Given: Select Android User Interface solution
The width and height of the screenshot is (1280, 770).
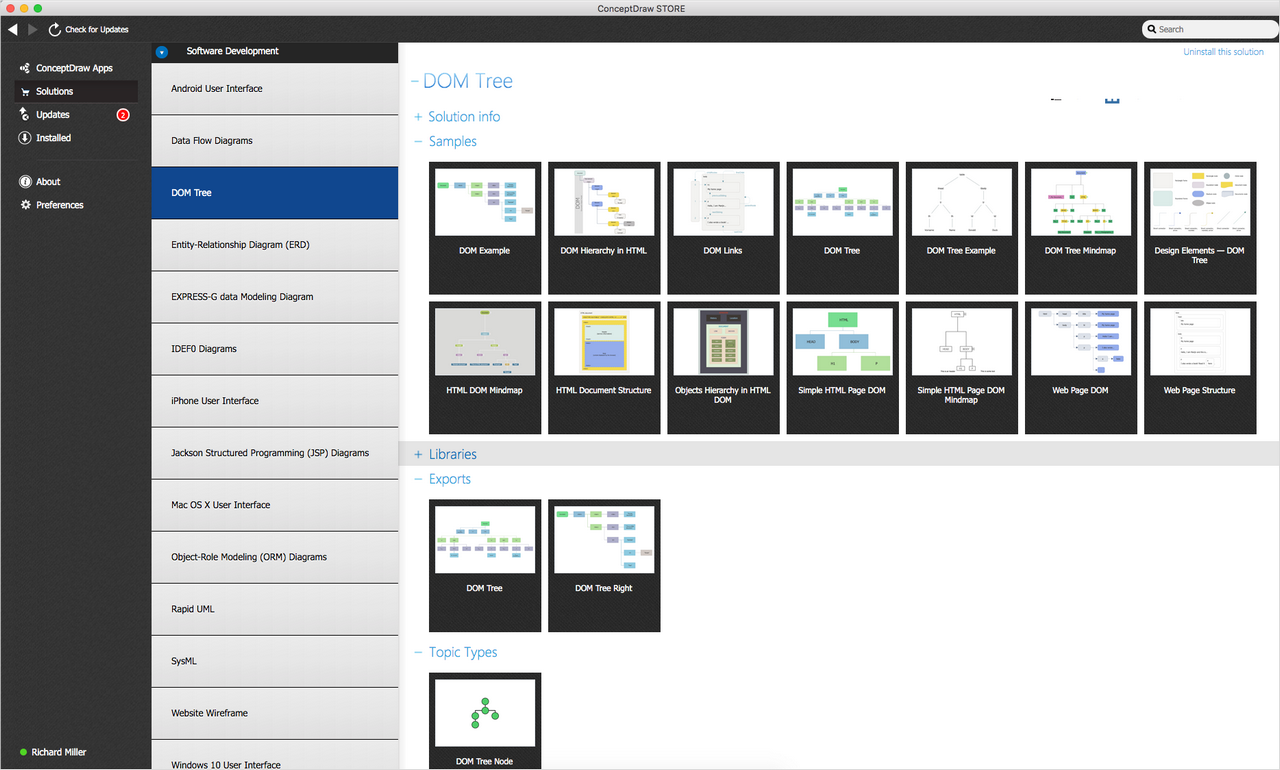Looking at the screenshot, I should point(275,89).
